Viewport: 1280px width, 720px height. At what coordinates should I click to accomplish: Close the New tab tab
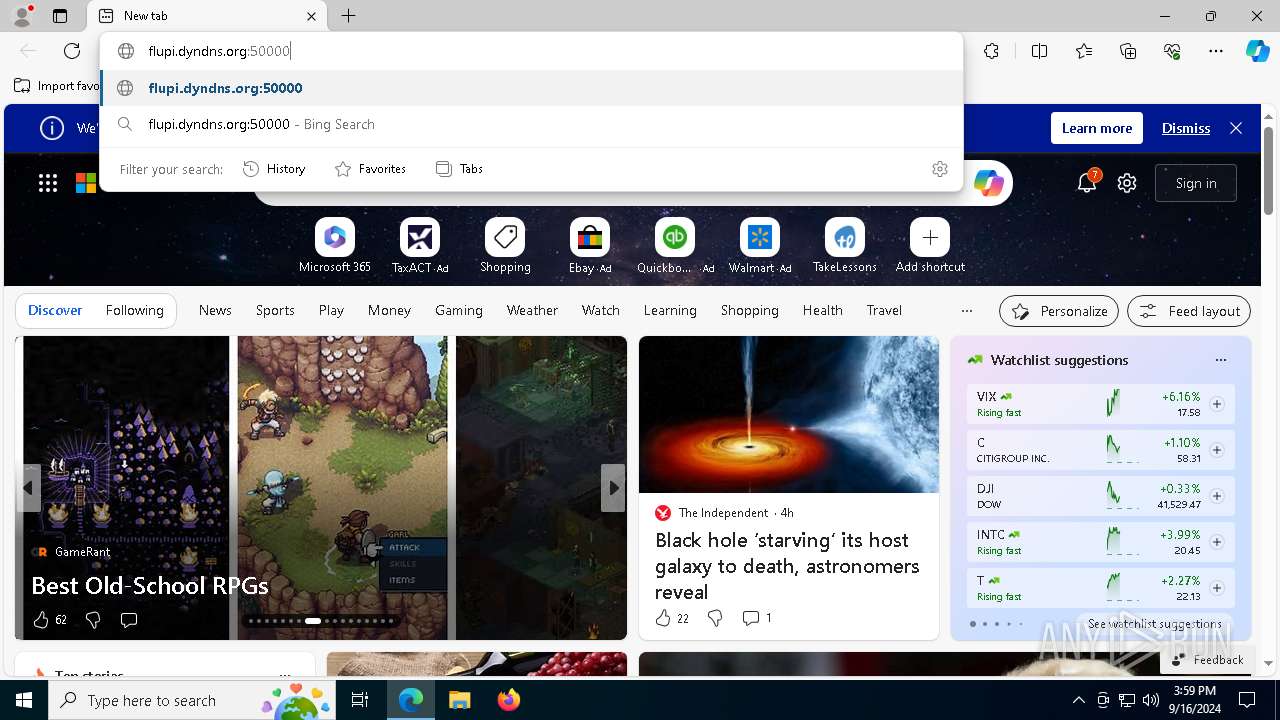[311, 16]
